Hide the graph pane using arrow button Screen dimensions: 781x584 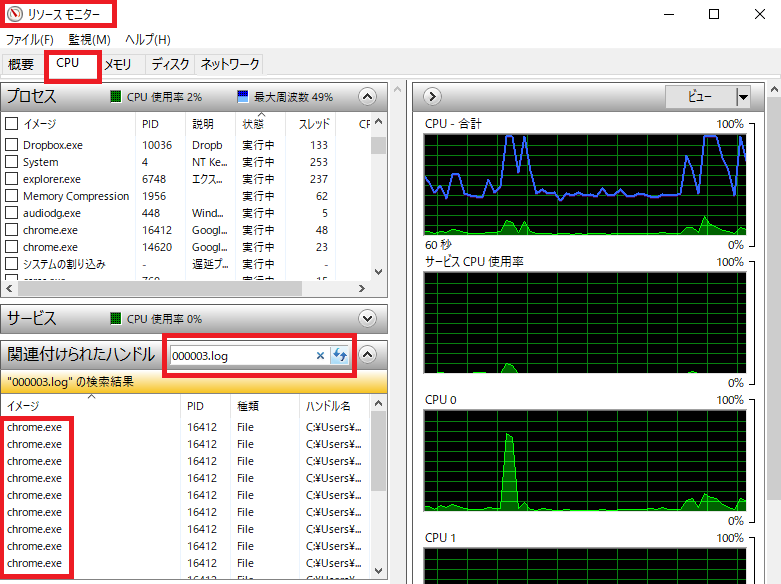pyautogui.click(x=432, y=97)
